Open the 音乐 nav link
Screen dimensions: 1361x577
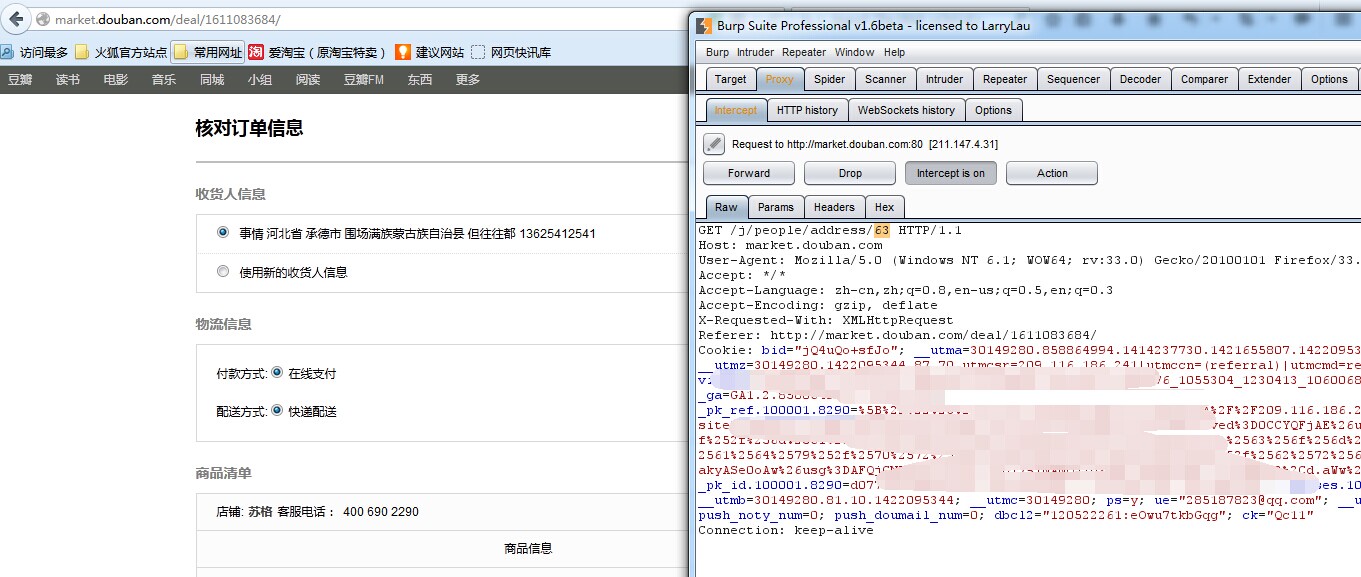coord(164,80)
